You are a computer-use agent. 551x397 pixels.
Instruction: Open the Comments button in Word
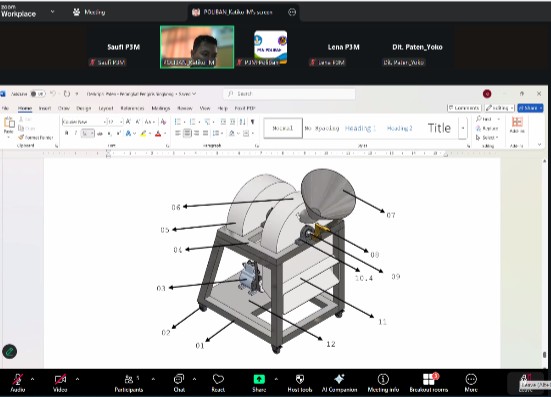tap(464, 108)
